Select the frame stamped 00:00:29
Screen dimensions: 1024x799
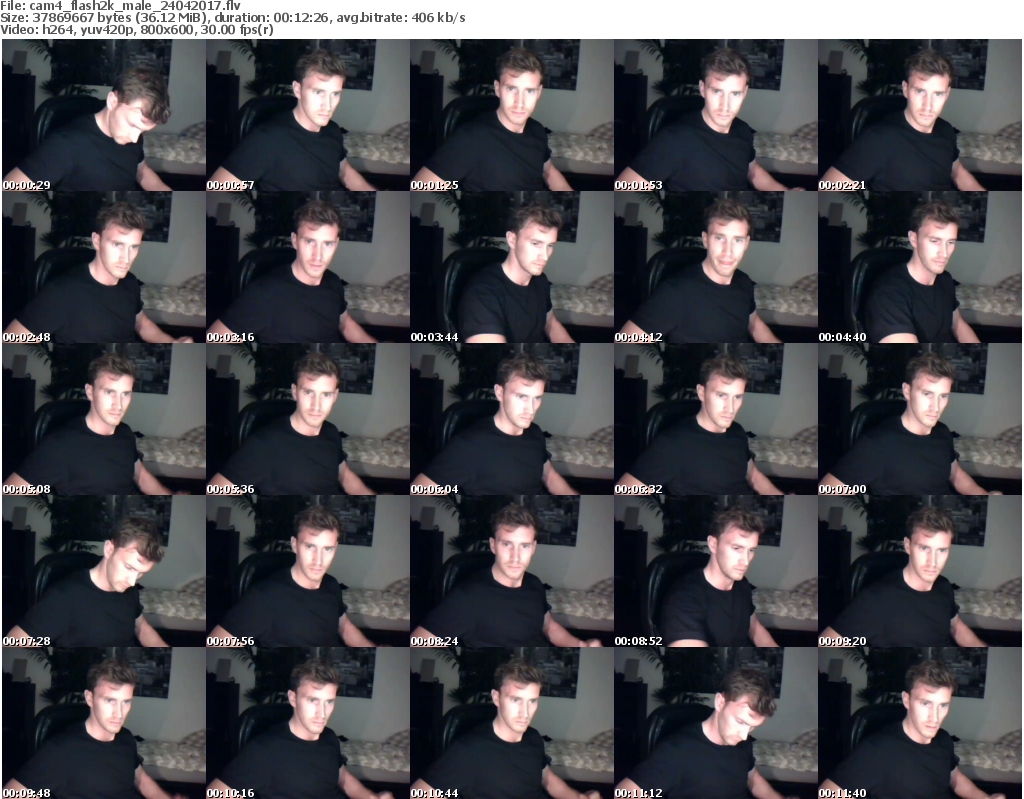[x=104, y=115]
